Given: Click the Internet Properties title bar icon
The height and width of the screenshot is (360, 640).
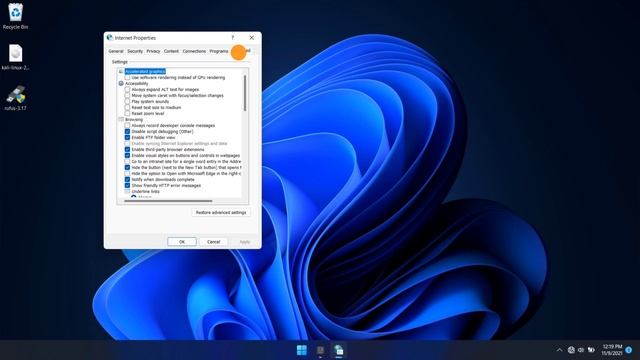Looking at the screenshot, I should [109, 38].
